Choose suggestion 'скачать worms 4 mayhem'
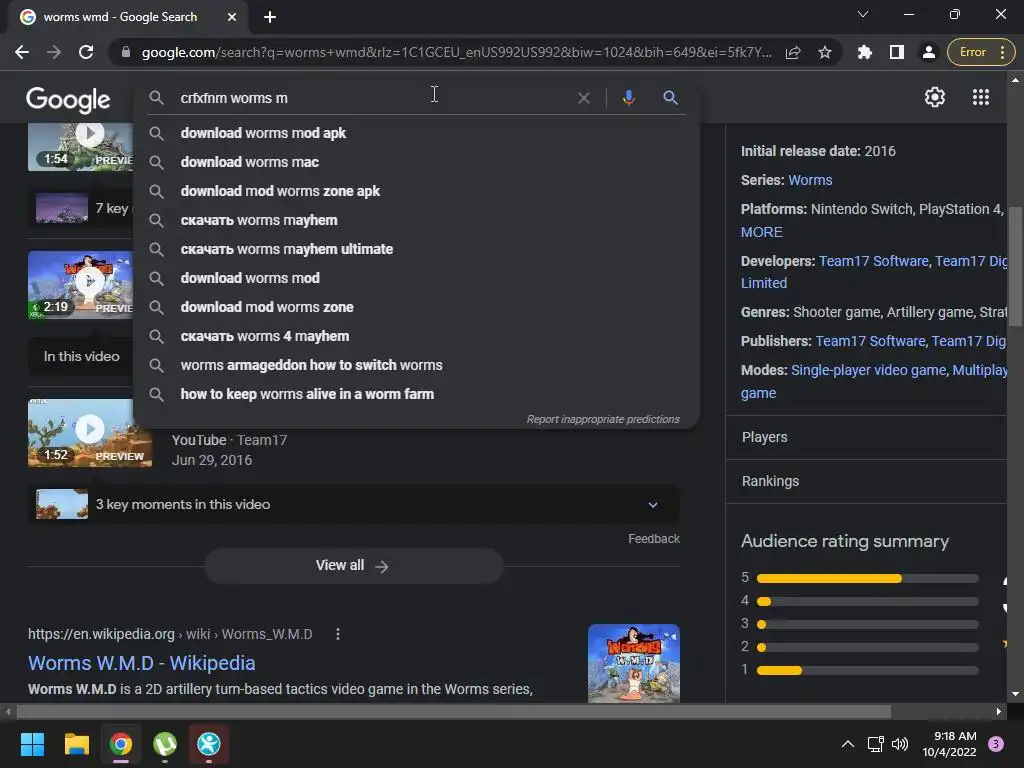The image size is (1024, 768). click(416, 336)
